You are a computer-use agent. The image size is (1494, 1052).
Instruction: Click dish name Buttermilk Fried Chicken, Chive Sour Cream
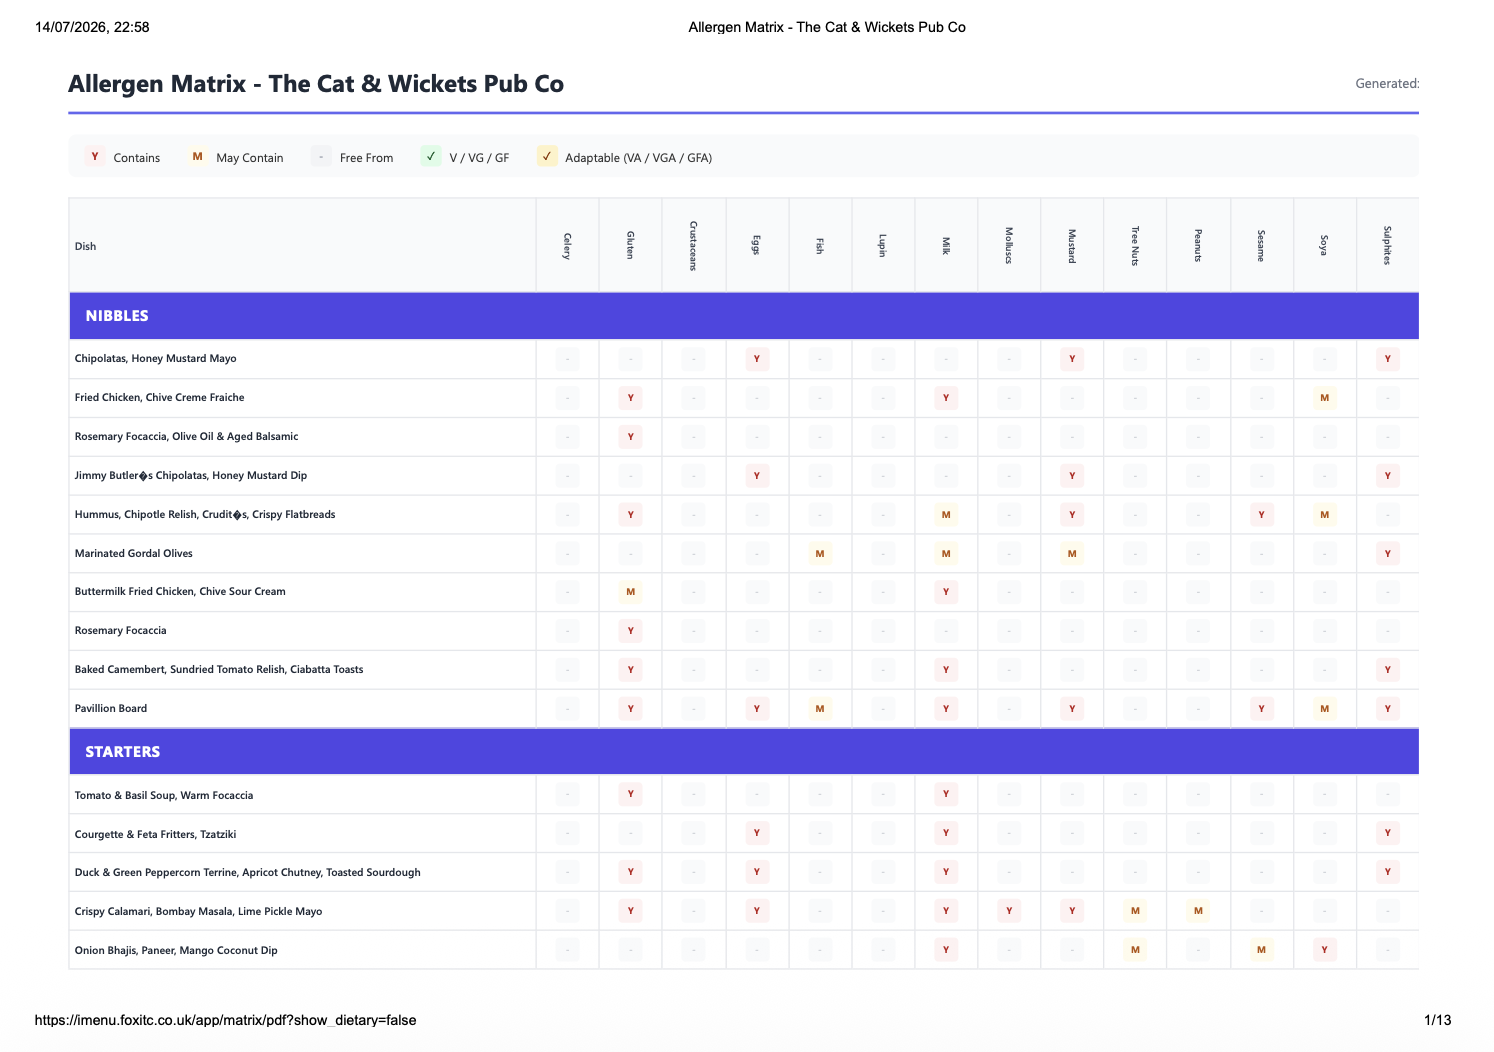tap(180, 592)
